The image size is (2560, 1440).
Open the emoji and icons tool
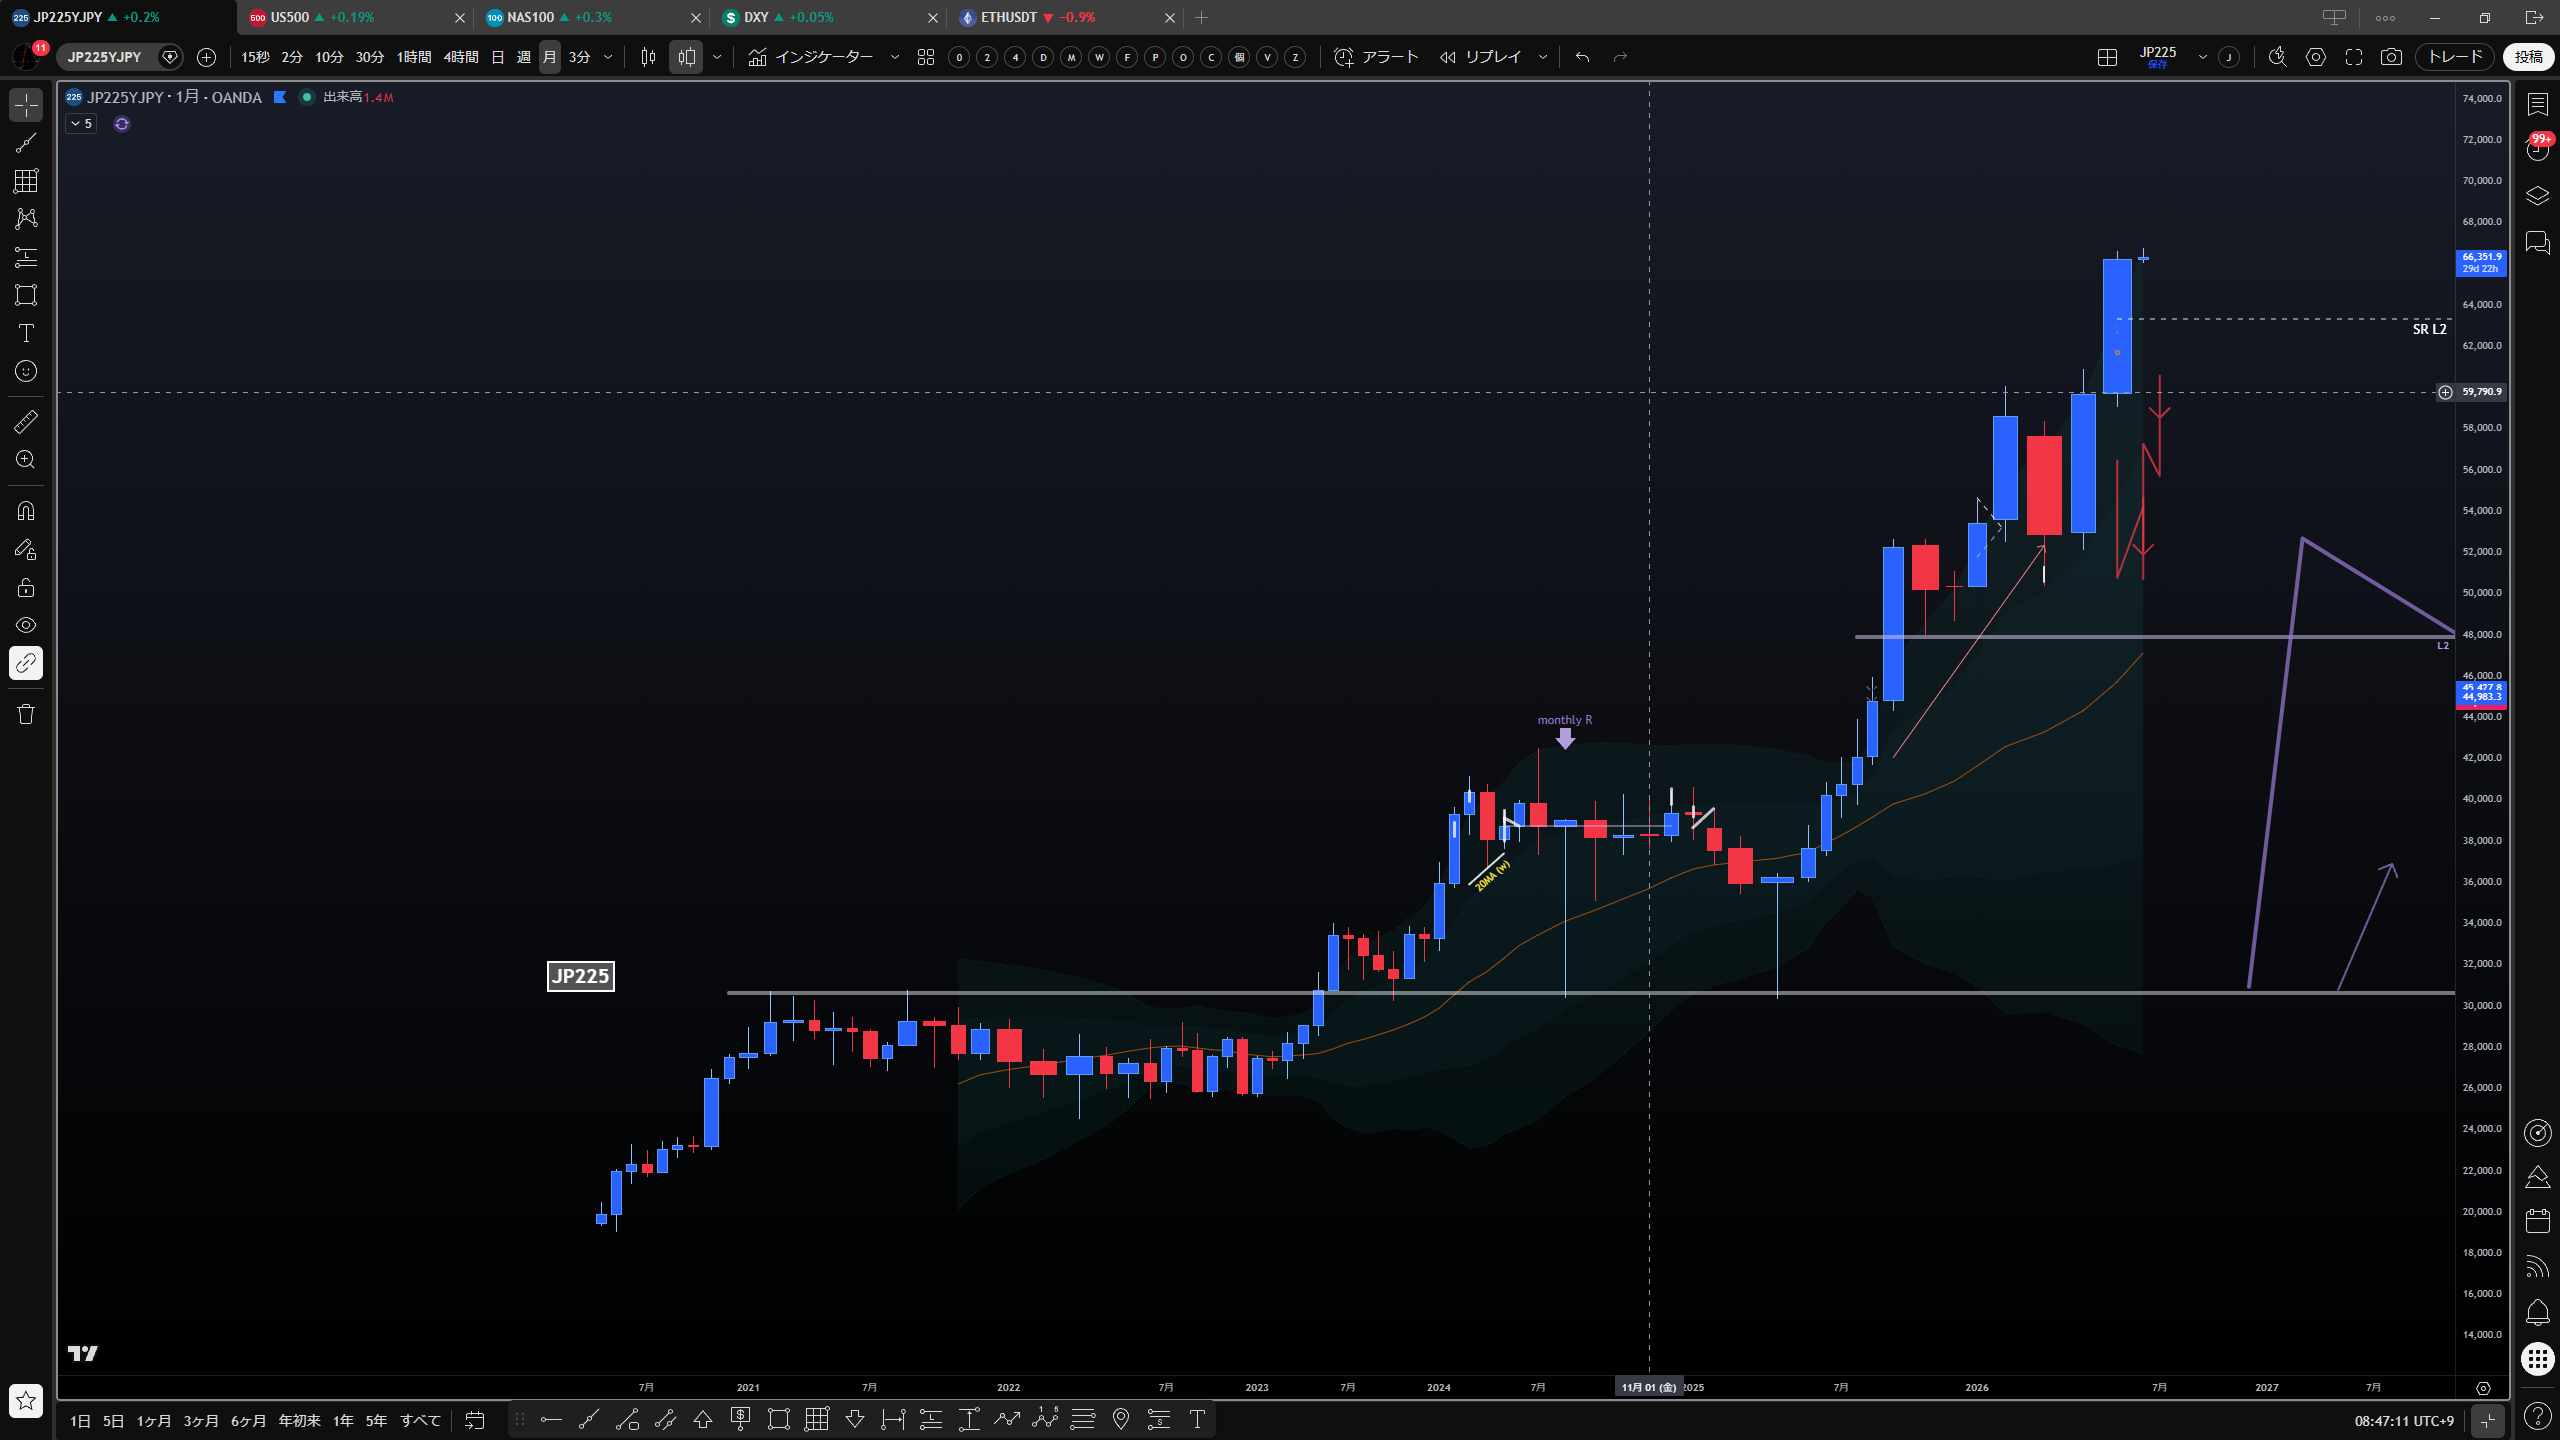point(26,371)
